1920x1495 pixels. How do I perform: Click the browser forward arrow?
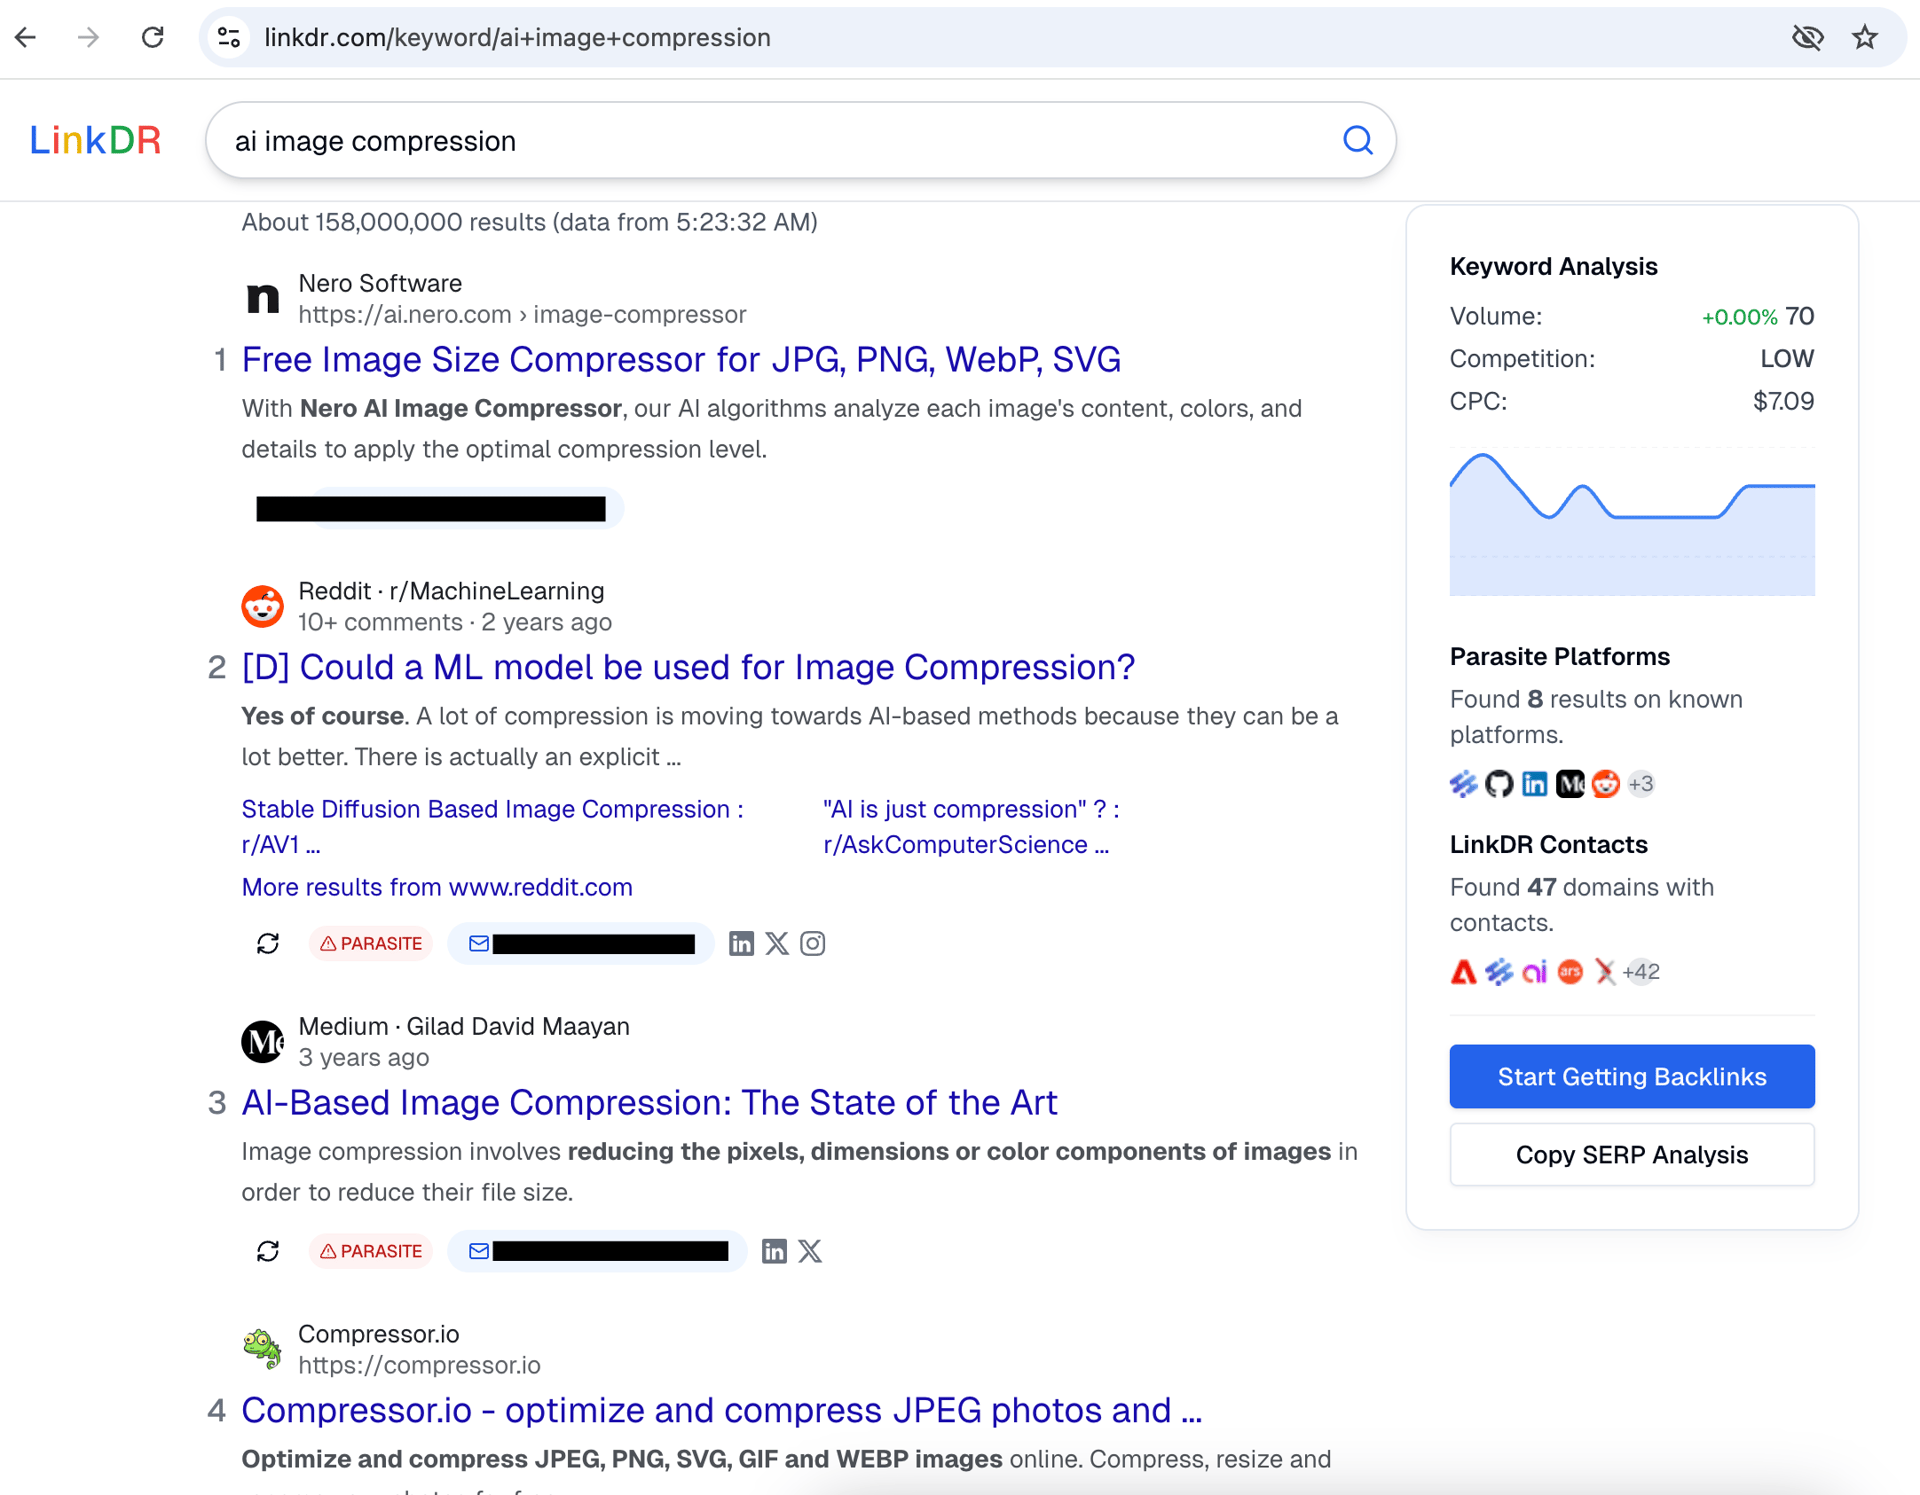click(x=88, y=38)
